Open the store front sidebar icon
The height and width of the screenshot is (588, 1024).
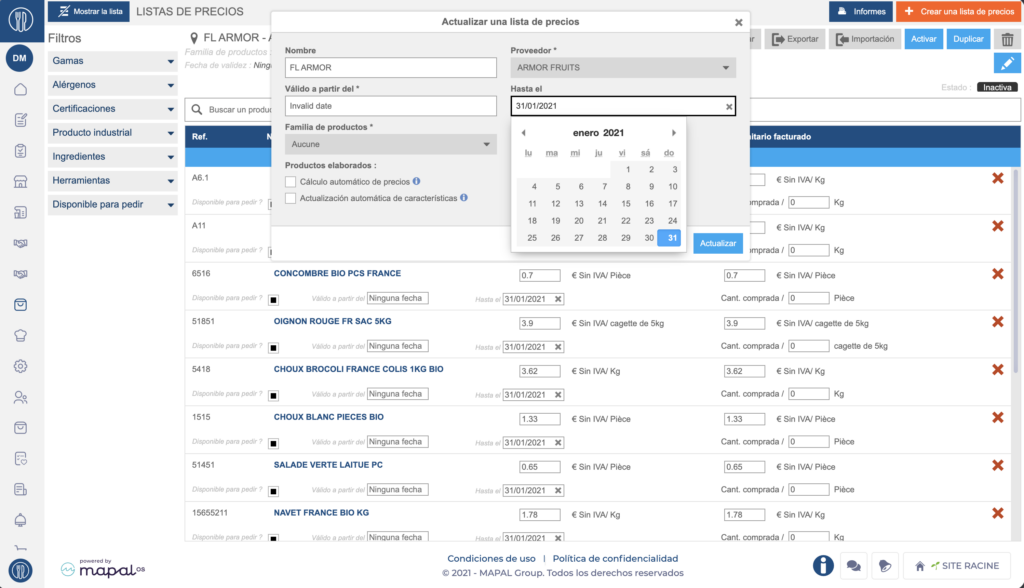click(20, 182)
